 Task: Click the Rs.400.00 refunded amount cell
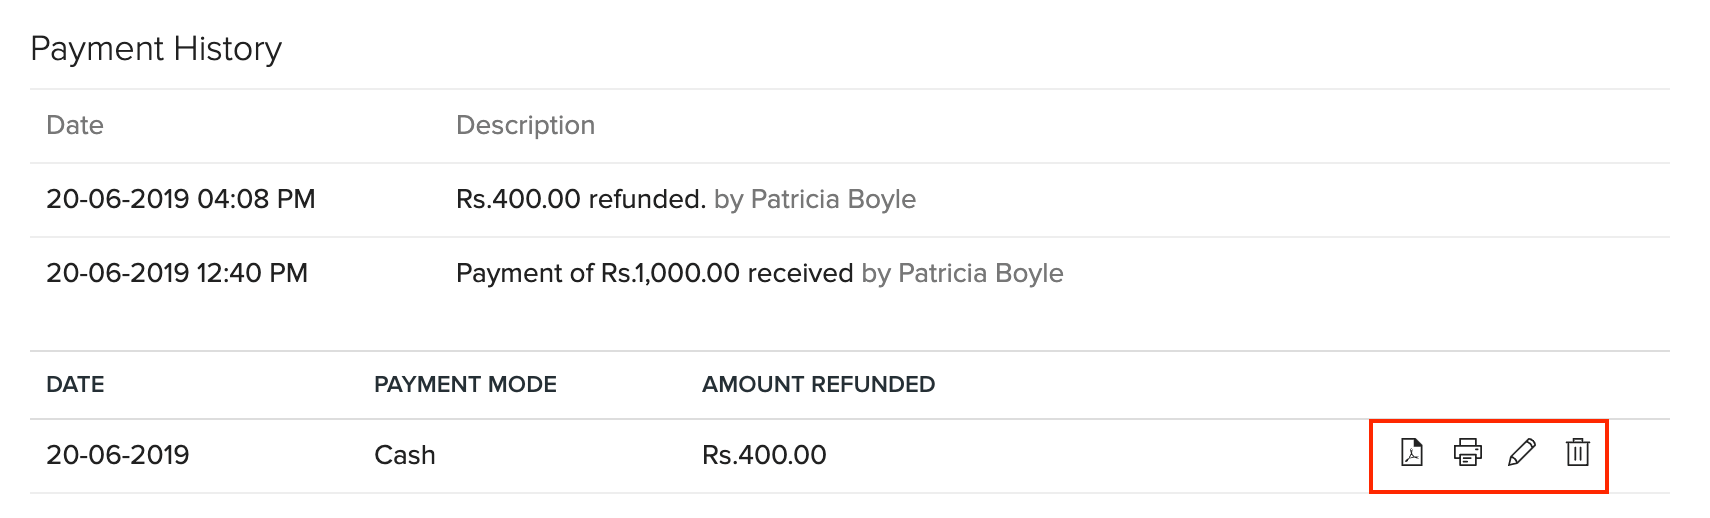coord(764,455)
